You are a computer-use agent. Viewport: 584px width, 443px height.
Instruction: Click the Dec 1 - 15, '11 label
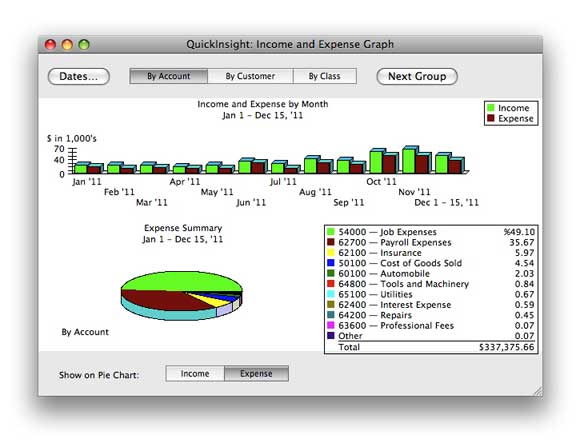click(x=446, y=202)
